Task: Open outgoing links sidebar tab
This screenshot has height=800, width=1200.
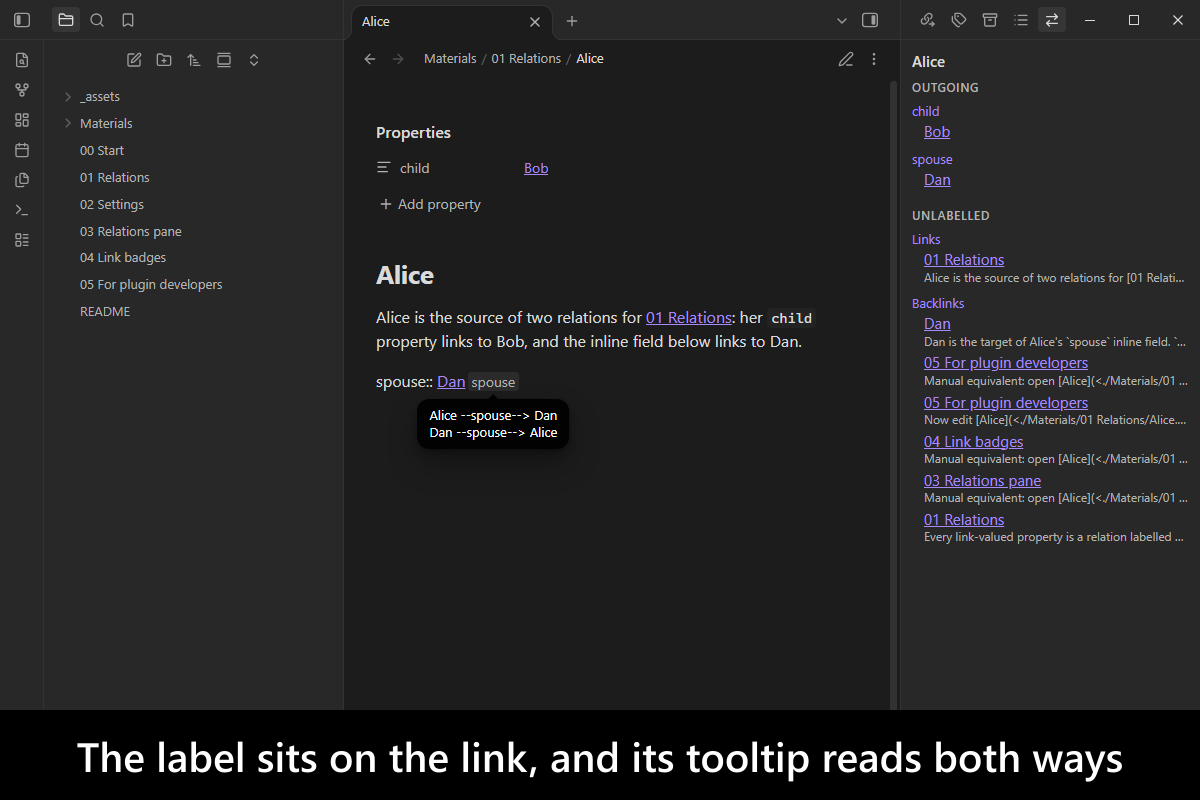Action: point(928,20)
